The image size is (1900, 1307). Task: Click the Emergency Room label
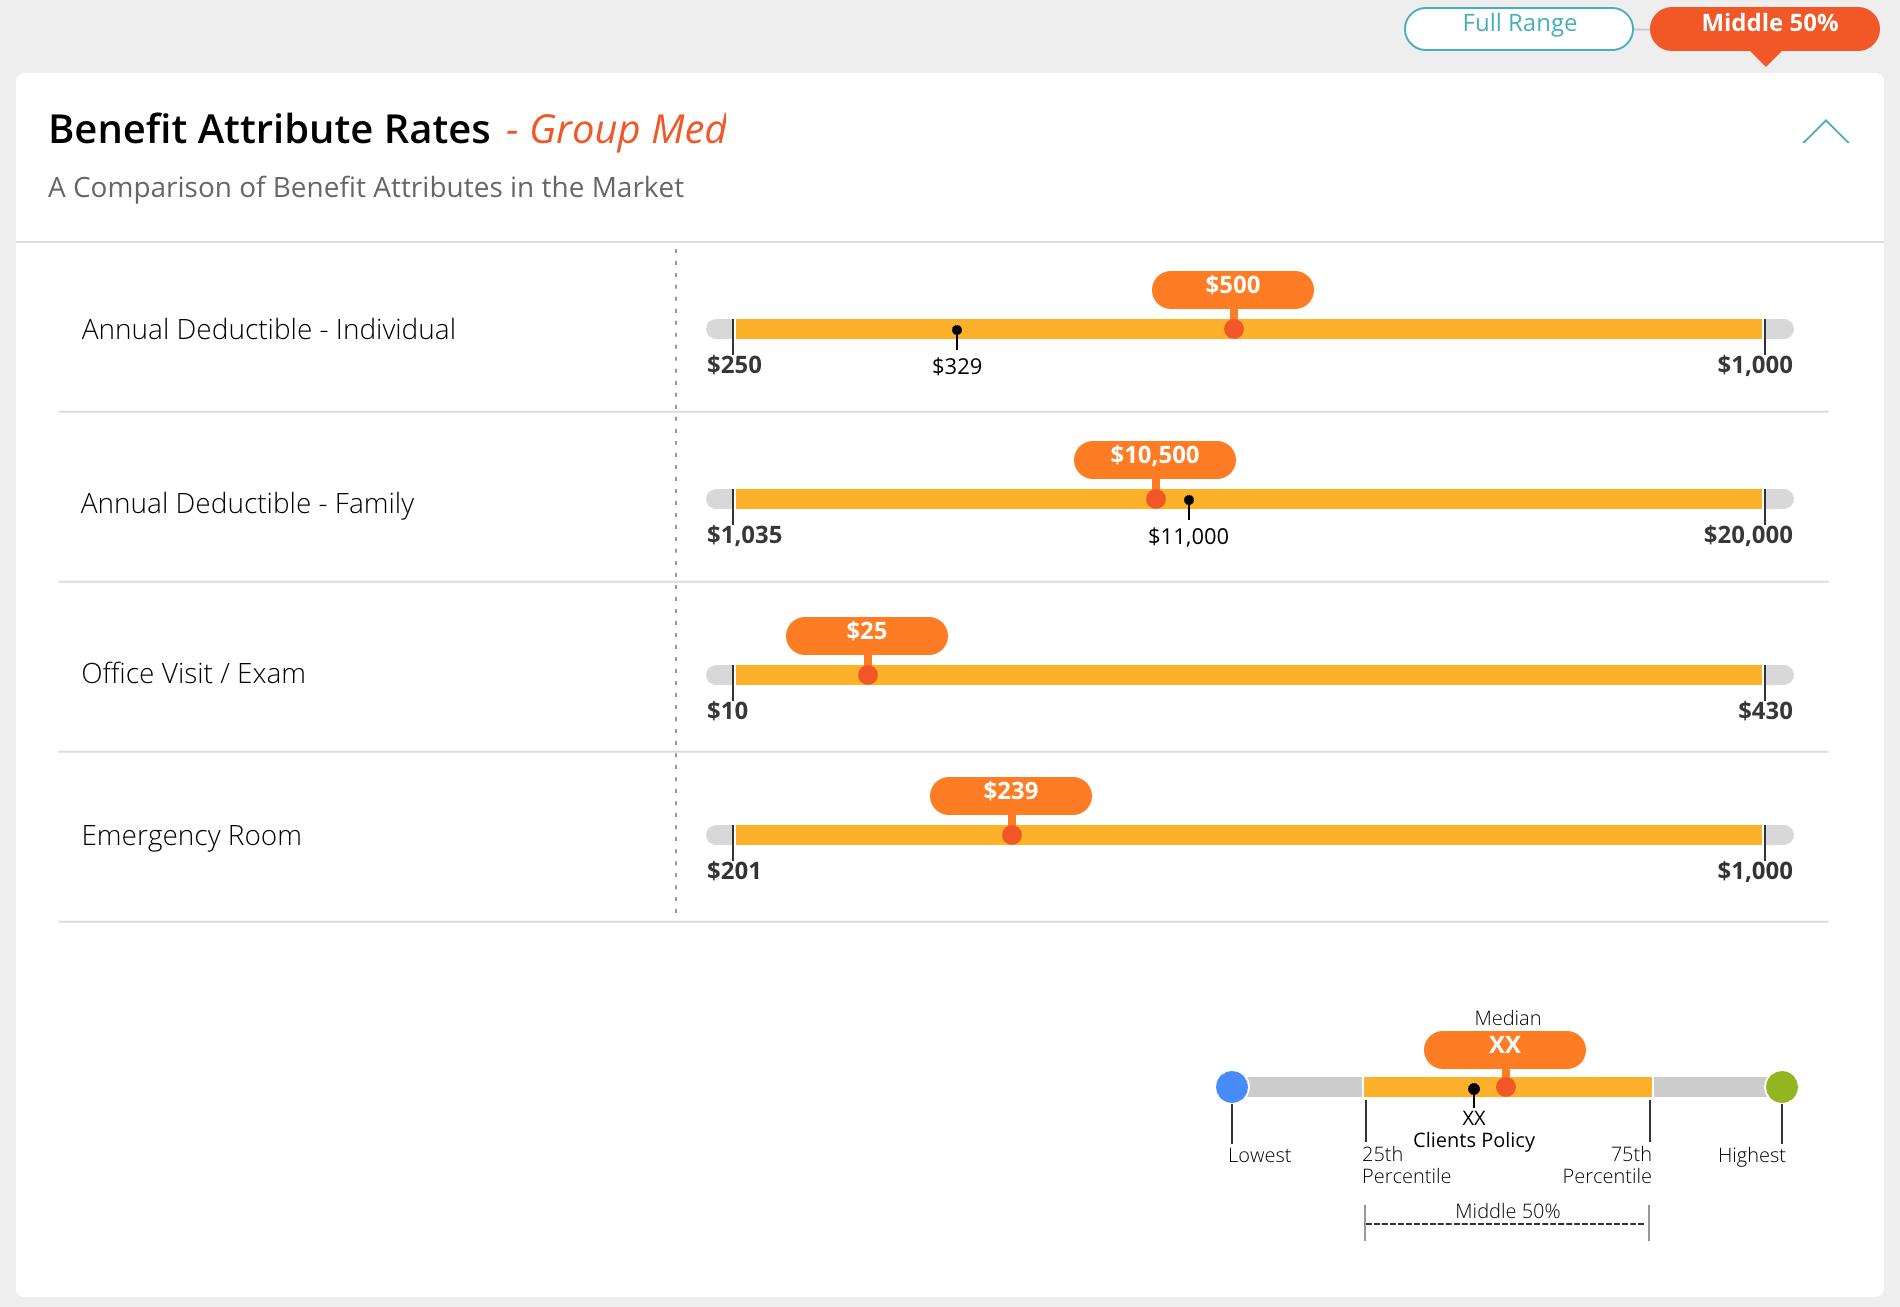[191, 835]
